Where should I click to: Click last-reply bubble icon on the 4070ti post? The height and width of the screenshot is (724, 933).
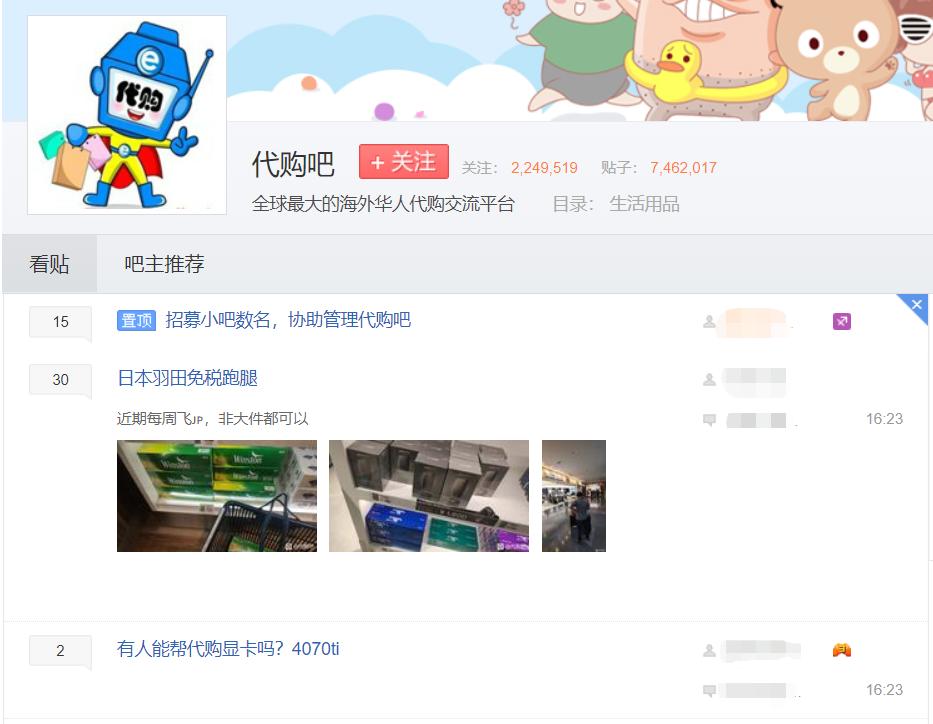click(x=709, y=690)
